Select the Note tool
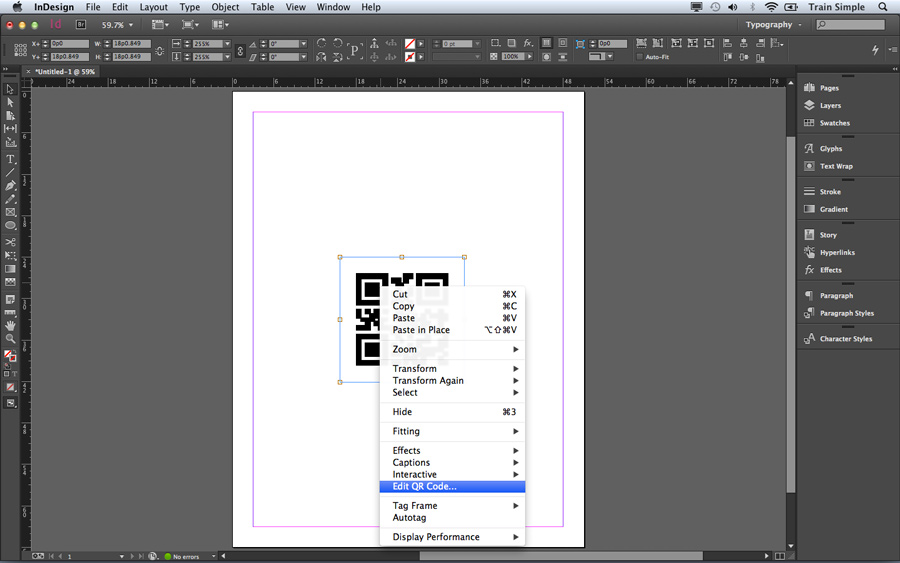900x563 pixels. 10,299
